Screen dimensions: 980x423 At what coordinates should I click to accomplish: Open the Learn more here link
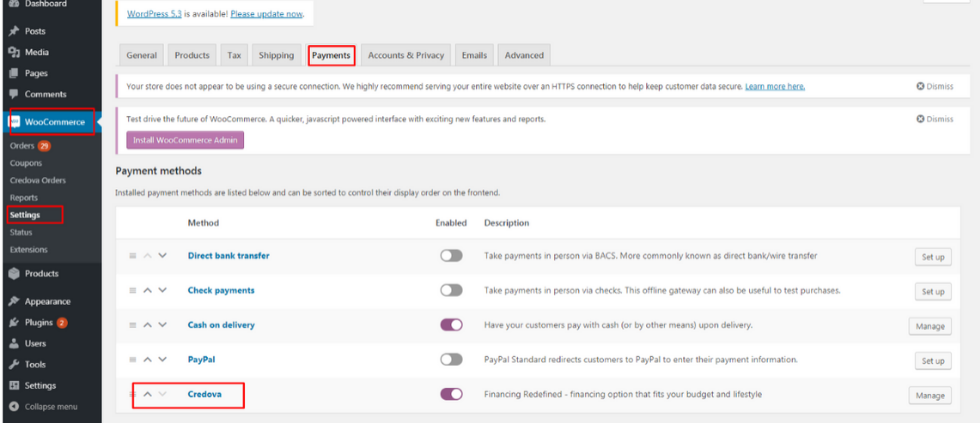pos(775,86)
